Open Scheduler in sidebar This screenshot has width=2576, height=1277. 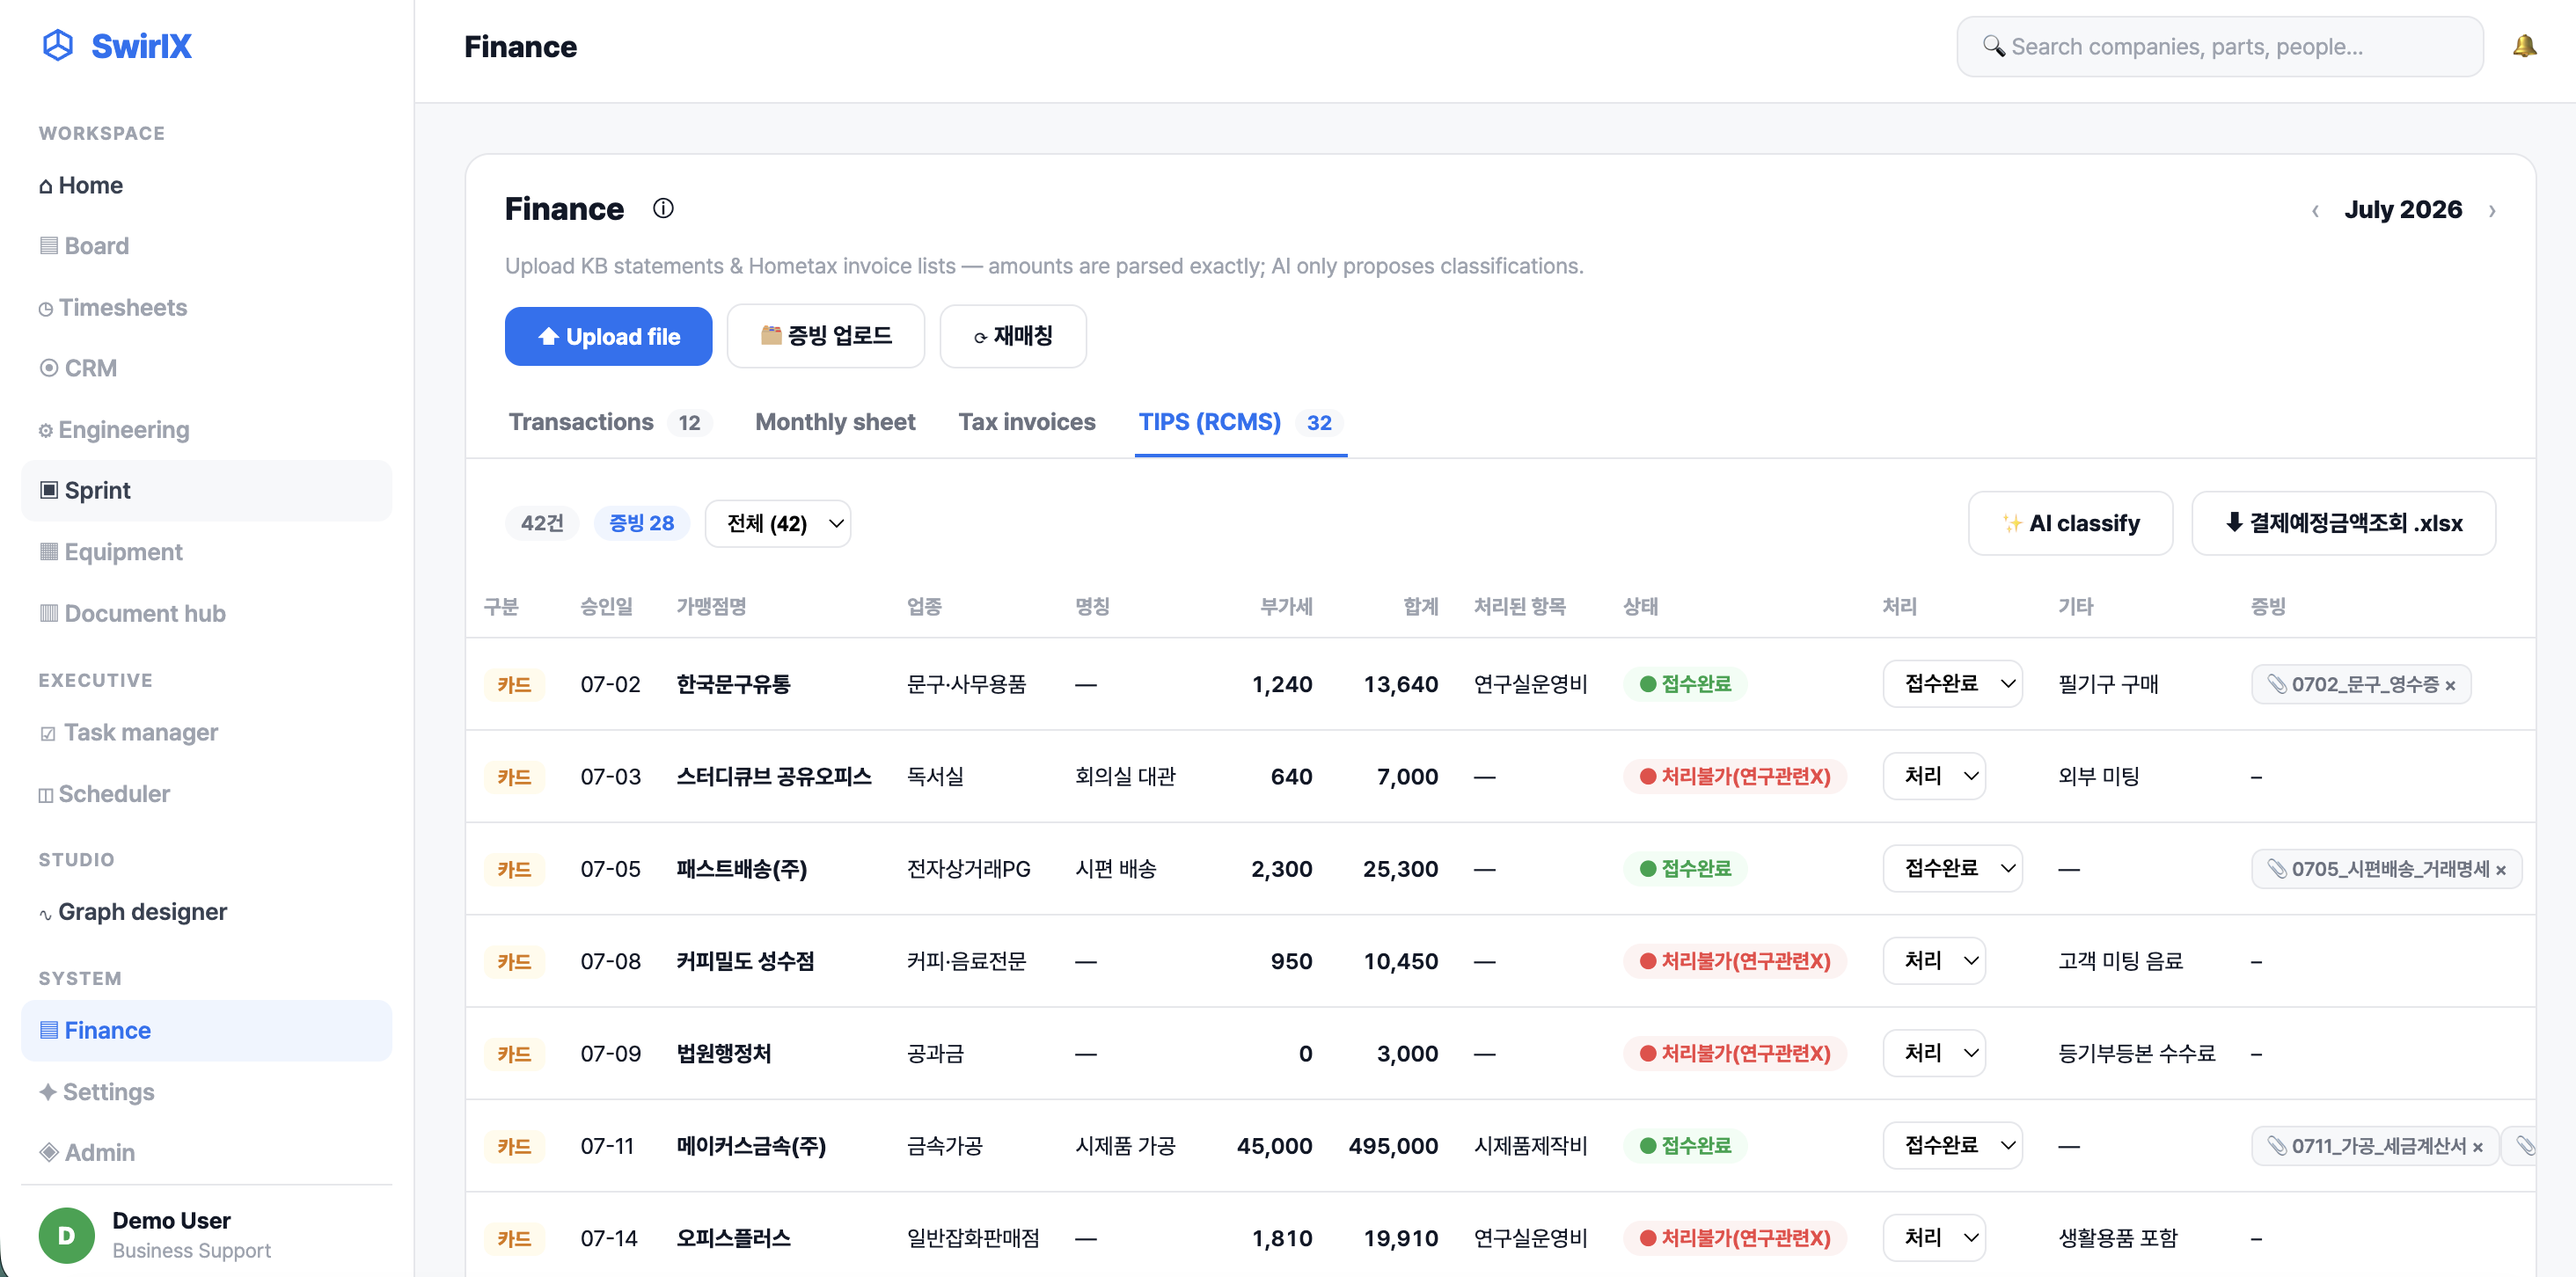click(206, 793)
